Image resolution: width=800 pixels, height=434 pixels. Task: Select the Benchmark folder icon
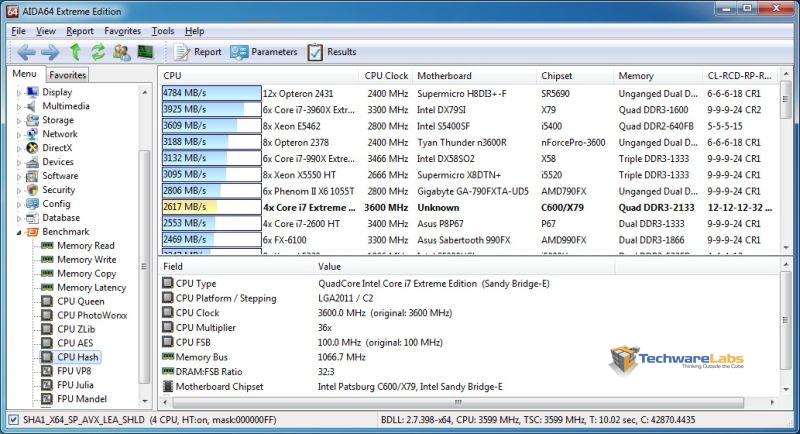(33, 232)
